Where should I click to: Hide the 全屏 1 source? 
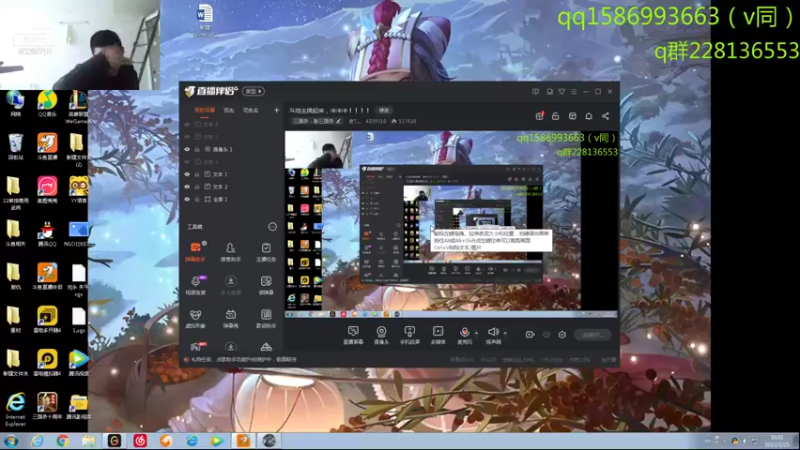(187, 199)
